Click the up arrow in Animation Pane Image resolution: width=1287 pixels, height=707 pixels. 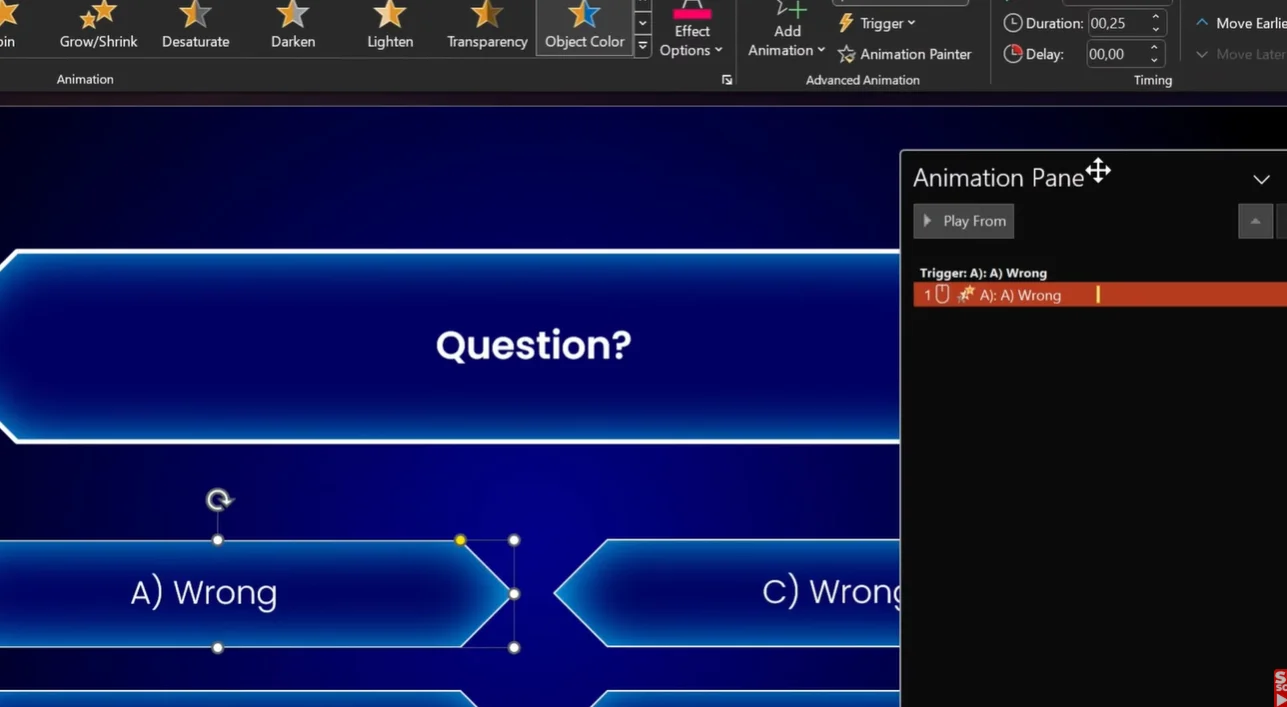pyautogui.click(x=1255, y=221)
